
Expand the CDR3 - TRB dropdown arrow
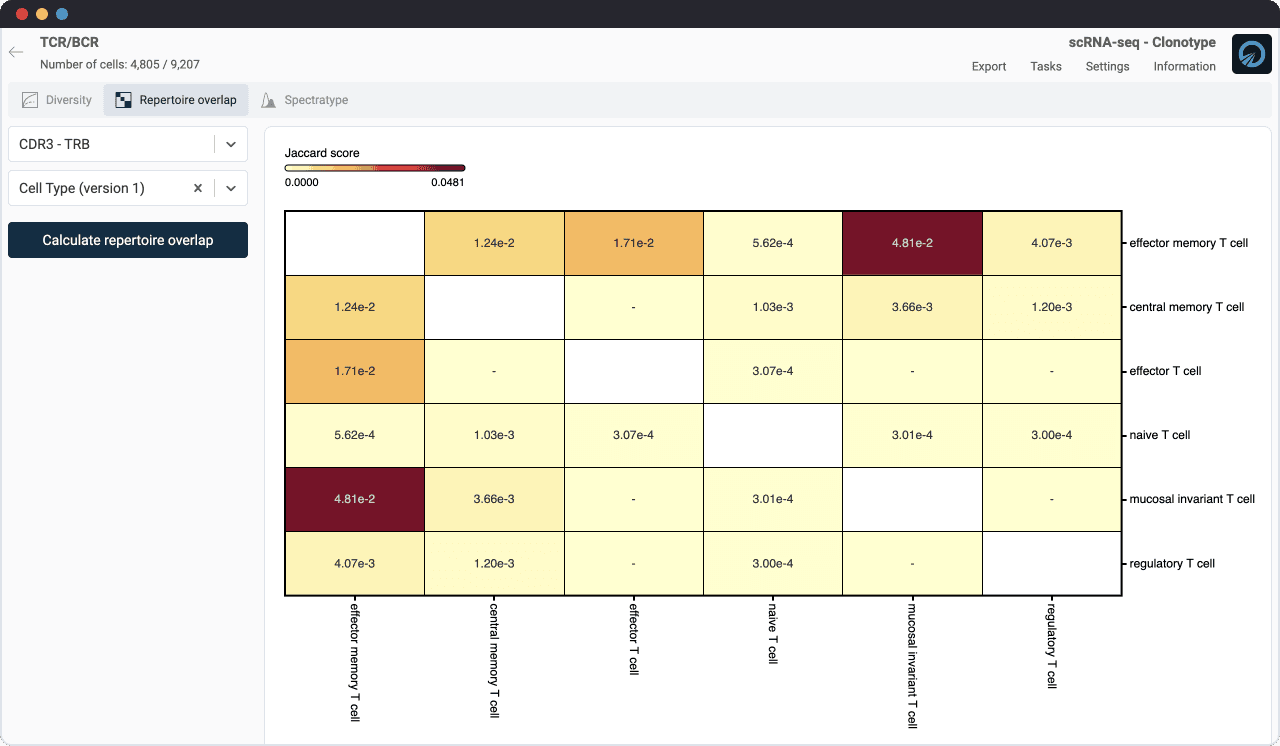click(231, 144)
